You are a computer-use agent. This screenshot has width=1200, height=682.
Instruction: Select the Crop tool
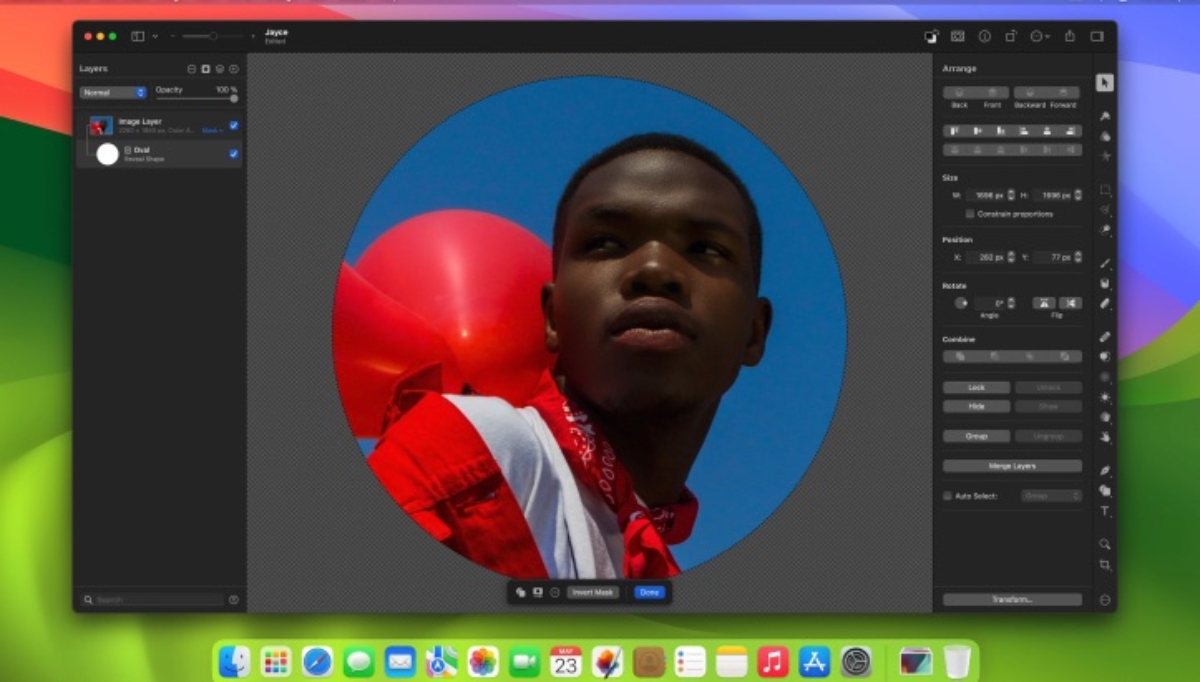(1105, 565)
